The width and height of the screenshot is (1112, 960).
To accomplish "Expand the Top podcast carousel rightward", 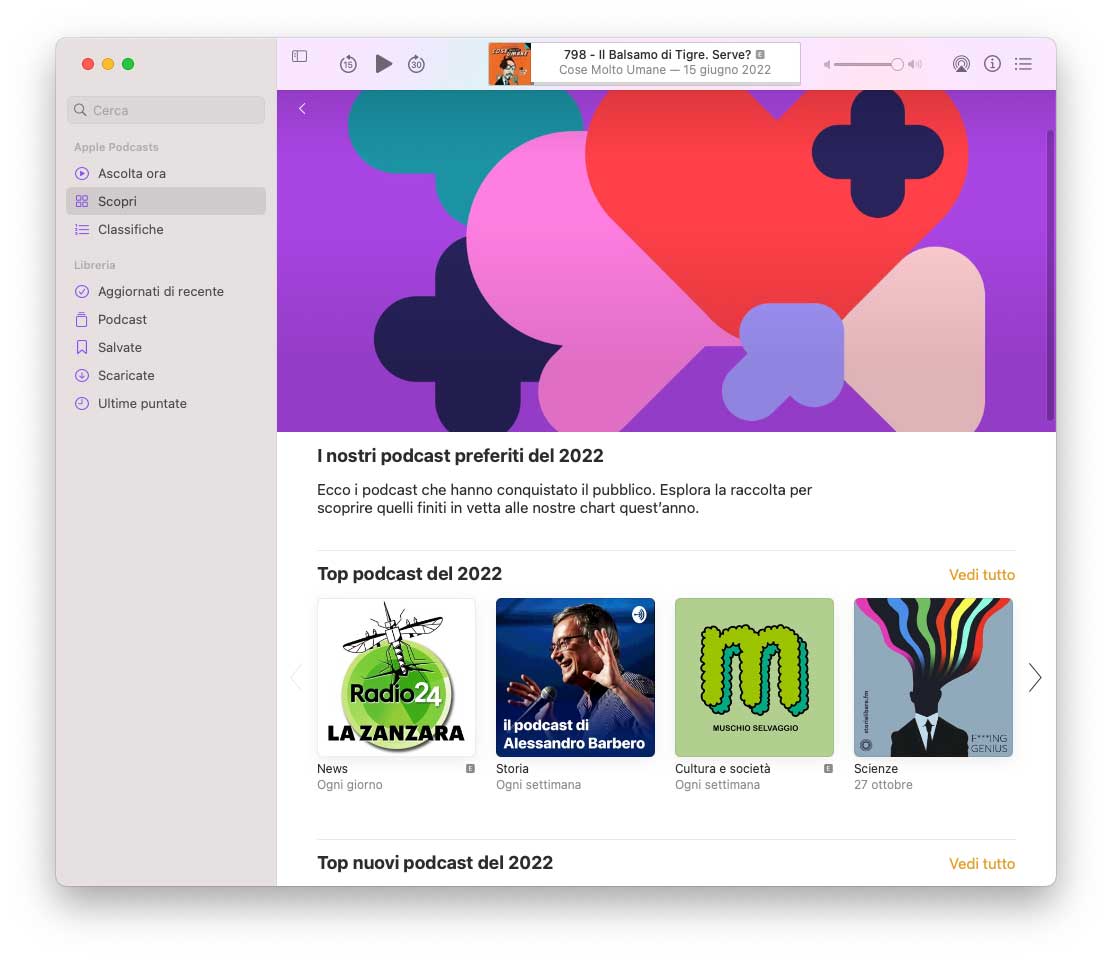I will [x=1035, y=677].
